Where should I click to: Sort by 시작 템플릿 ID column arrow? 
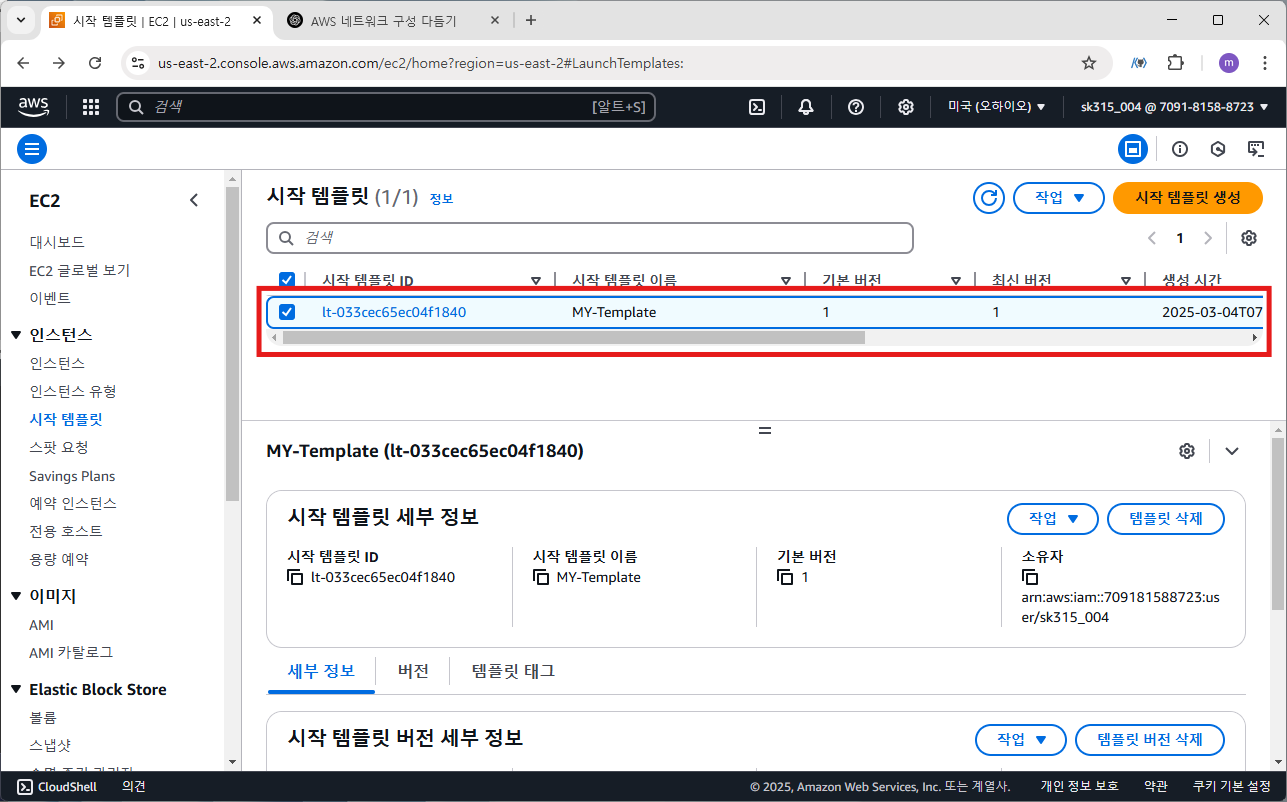click(x=536, y=281)
